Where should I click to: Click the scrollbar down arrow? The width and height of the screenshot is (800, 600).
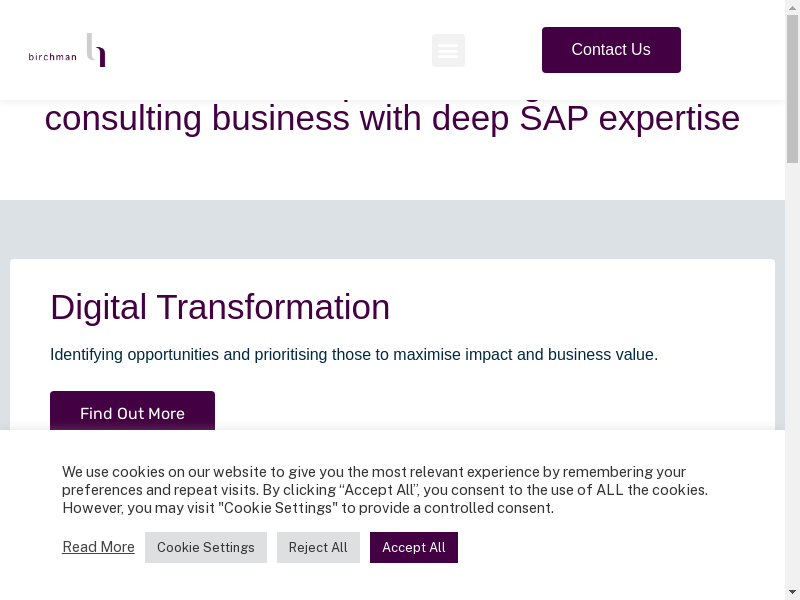click(792, 592)
